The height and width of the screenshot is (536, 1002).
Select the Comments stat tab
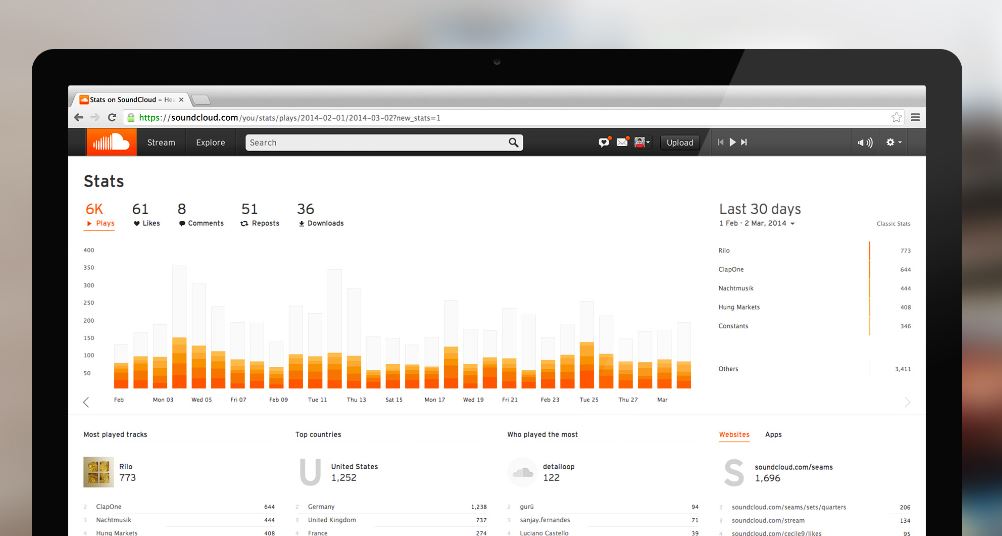201,215
